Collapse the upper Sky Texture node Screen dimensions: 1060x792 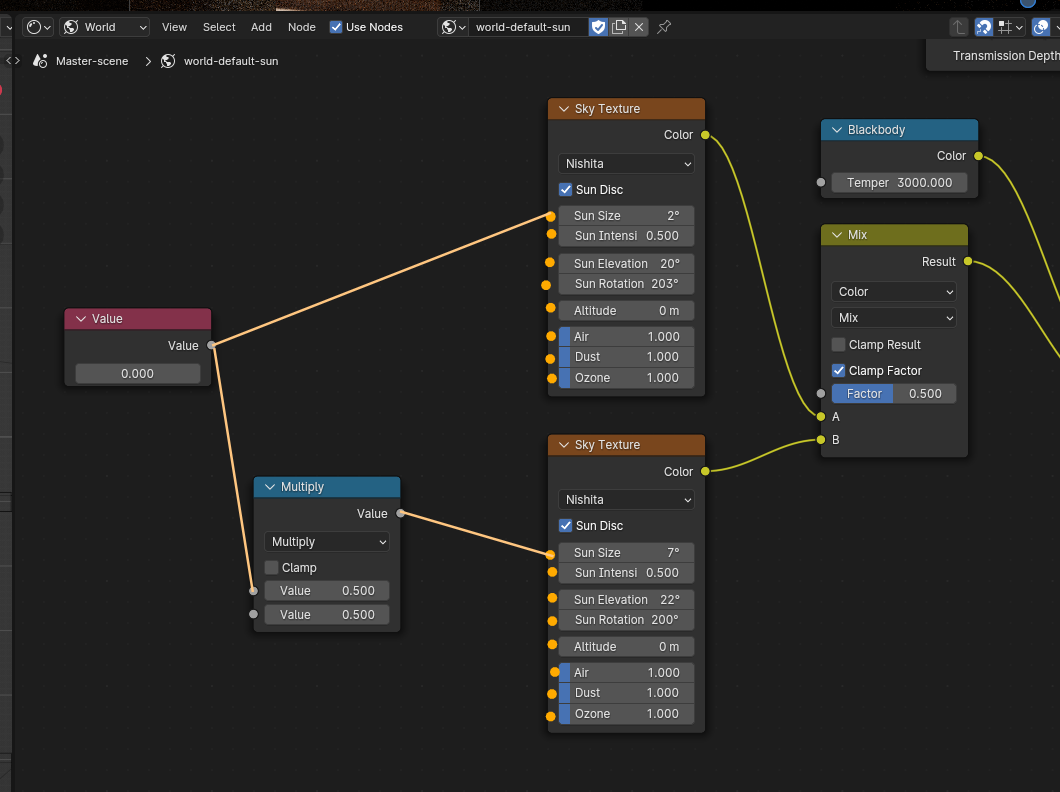(564, 109)
